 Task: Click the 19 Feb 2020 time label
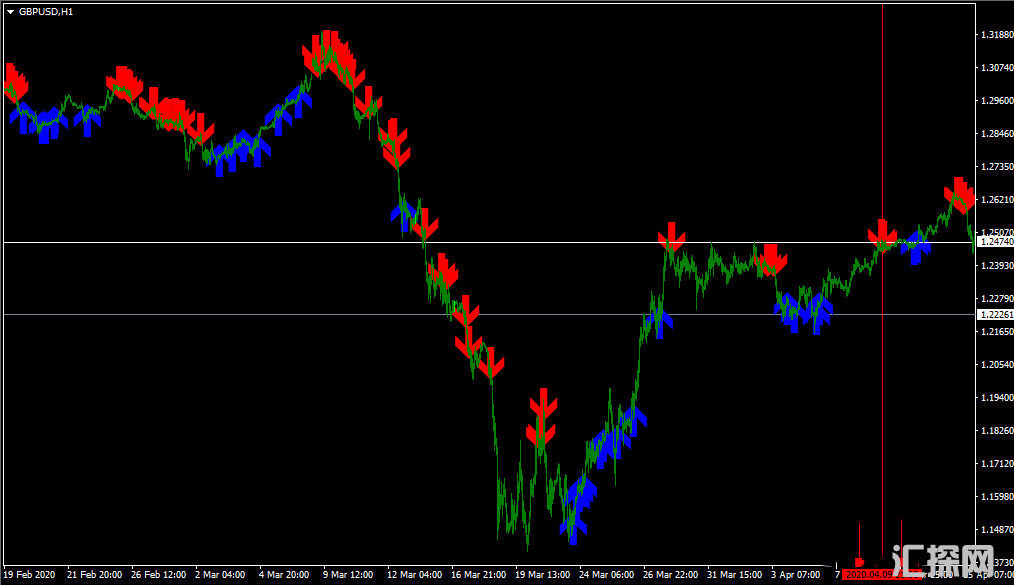point(29,574)
